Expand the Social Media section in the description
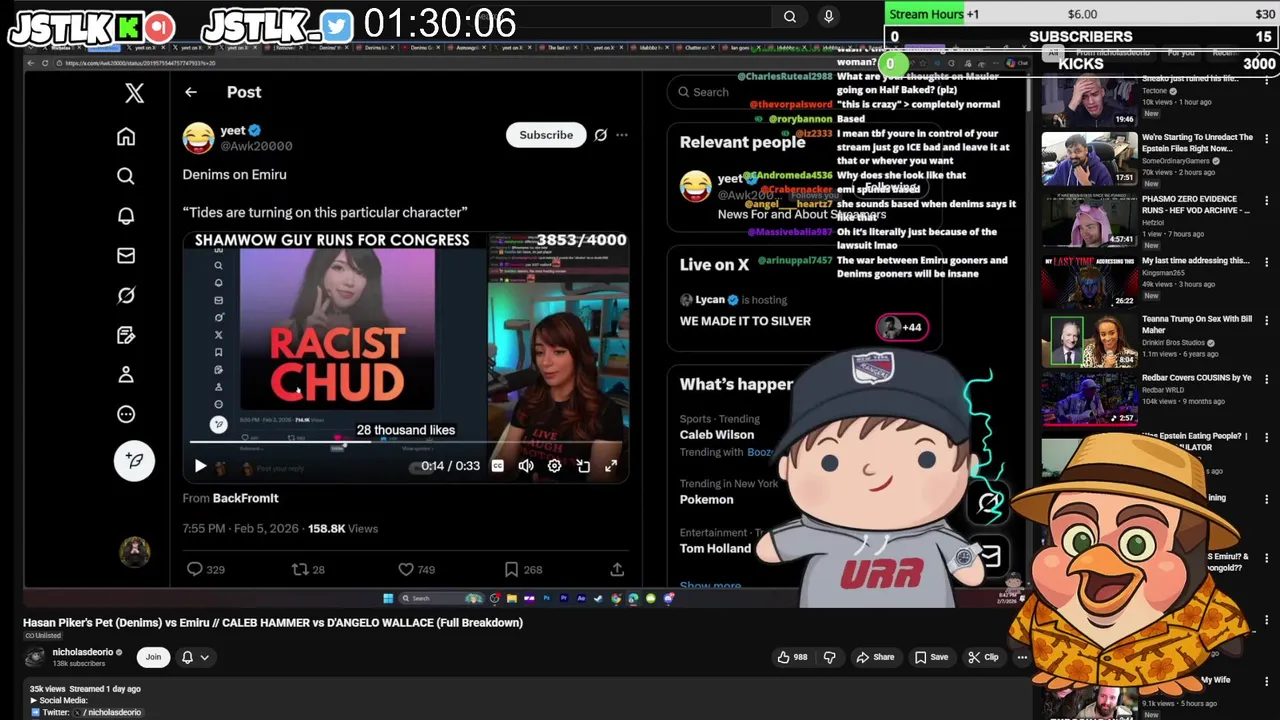The height and width of the screenshot is (720, 1280). click(x=60, y=700)
